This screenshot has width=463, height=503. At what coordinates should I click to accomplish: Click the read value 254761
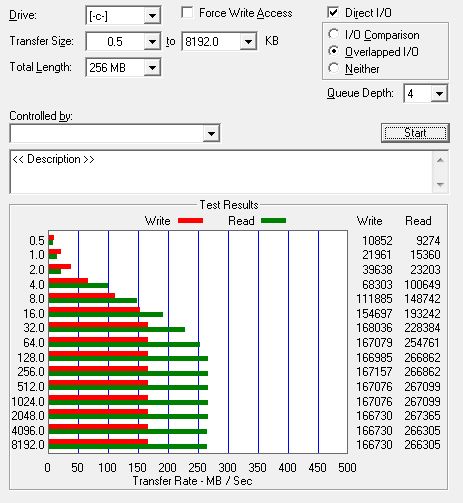[x=422, y=343]
